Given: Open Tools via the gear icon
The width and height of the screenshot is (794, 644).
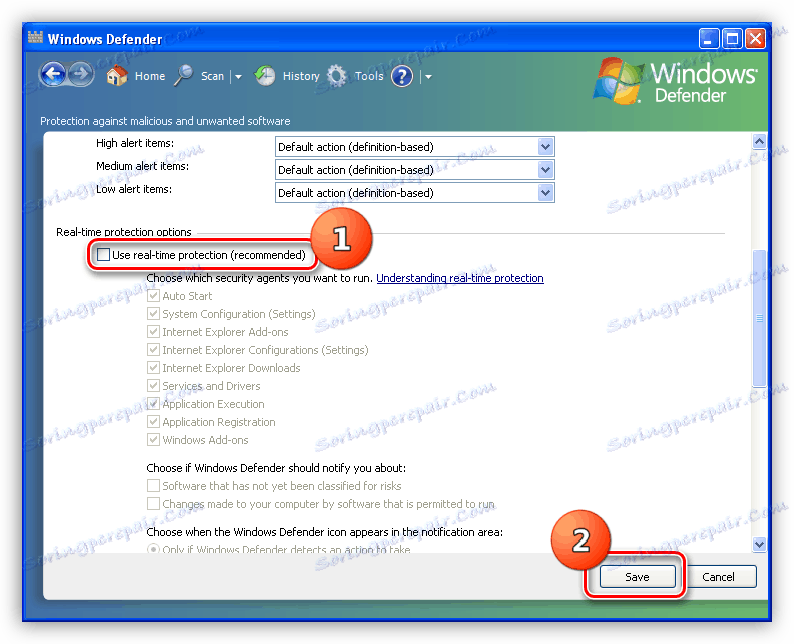Looking at the screenshot, I should coord(336,76).
